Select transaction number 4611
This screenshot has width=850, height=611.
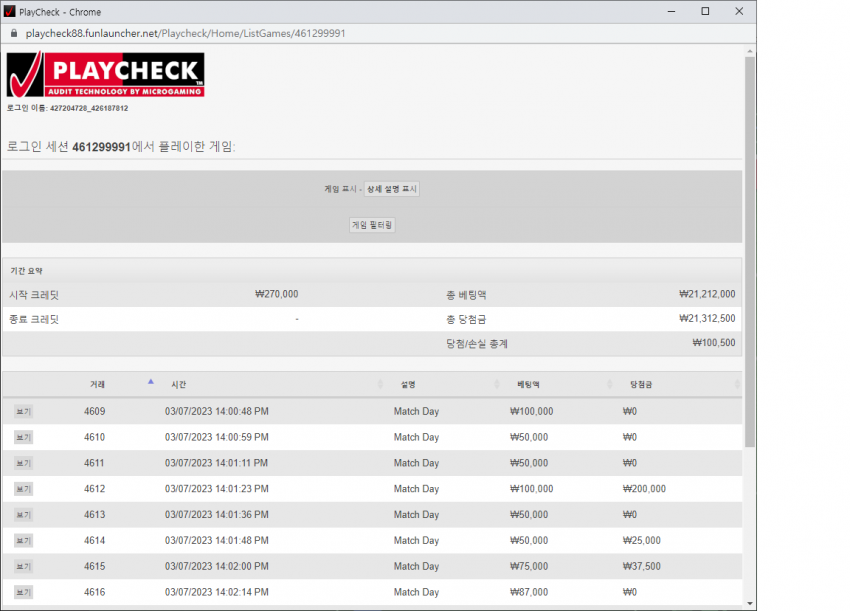[x=94, y=463]
